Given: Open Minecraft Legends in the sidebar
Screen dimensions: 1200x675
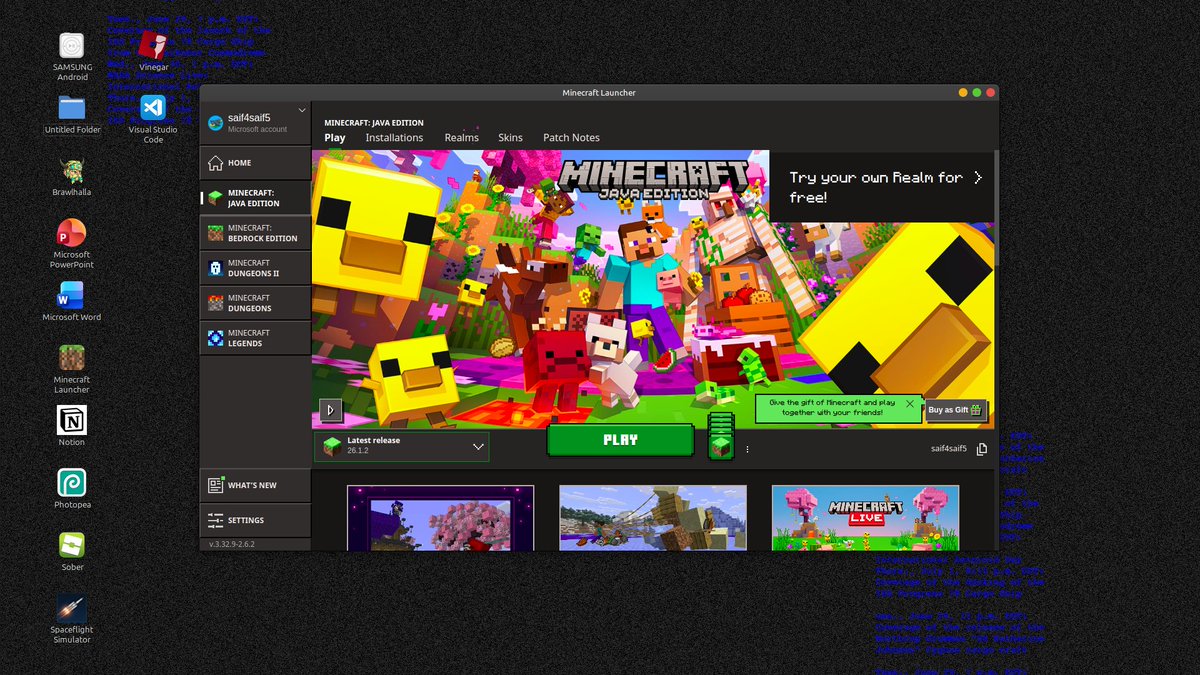Looking at the screenshot, I should (255, 338).
